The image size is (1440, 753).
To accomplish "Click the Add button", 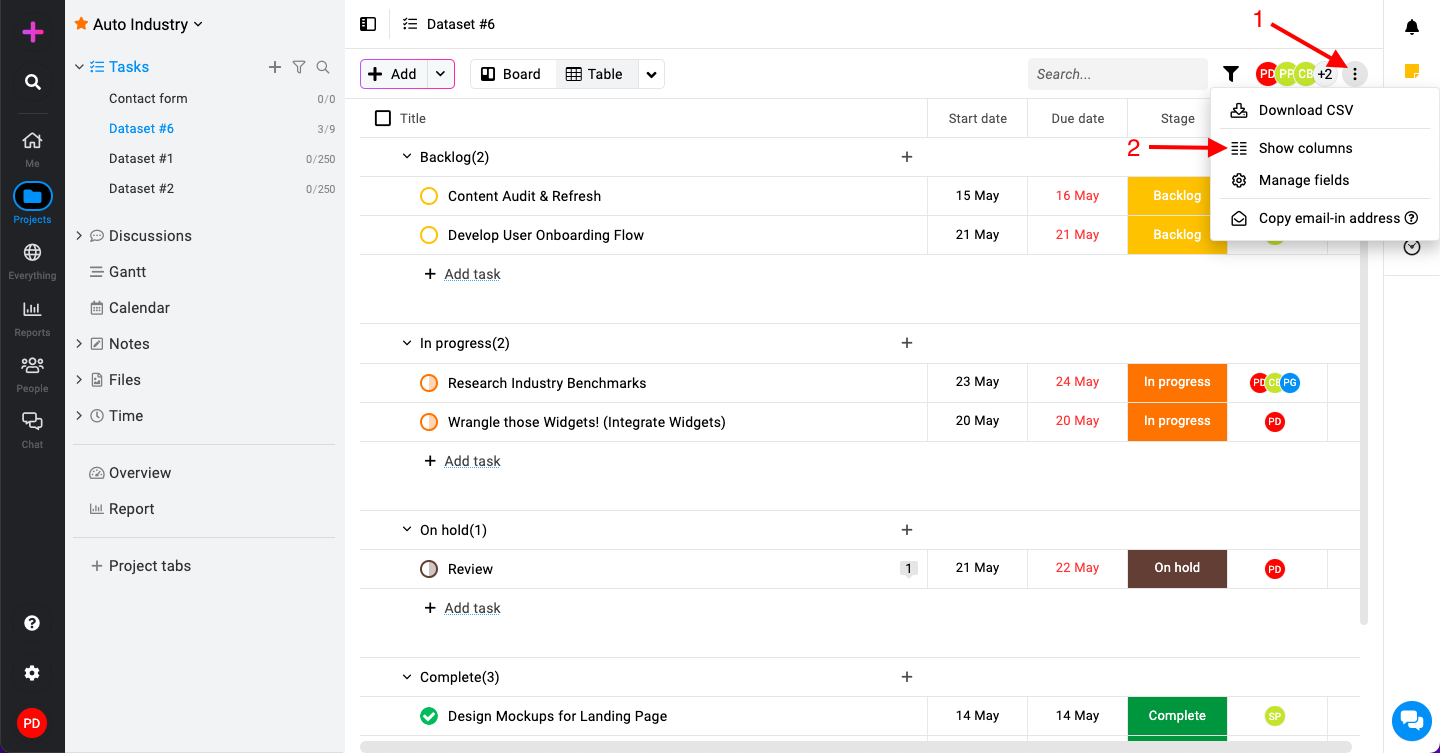I will click(x=395, y=74).
